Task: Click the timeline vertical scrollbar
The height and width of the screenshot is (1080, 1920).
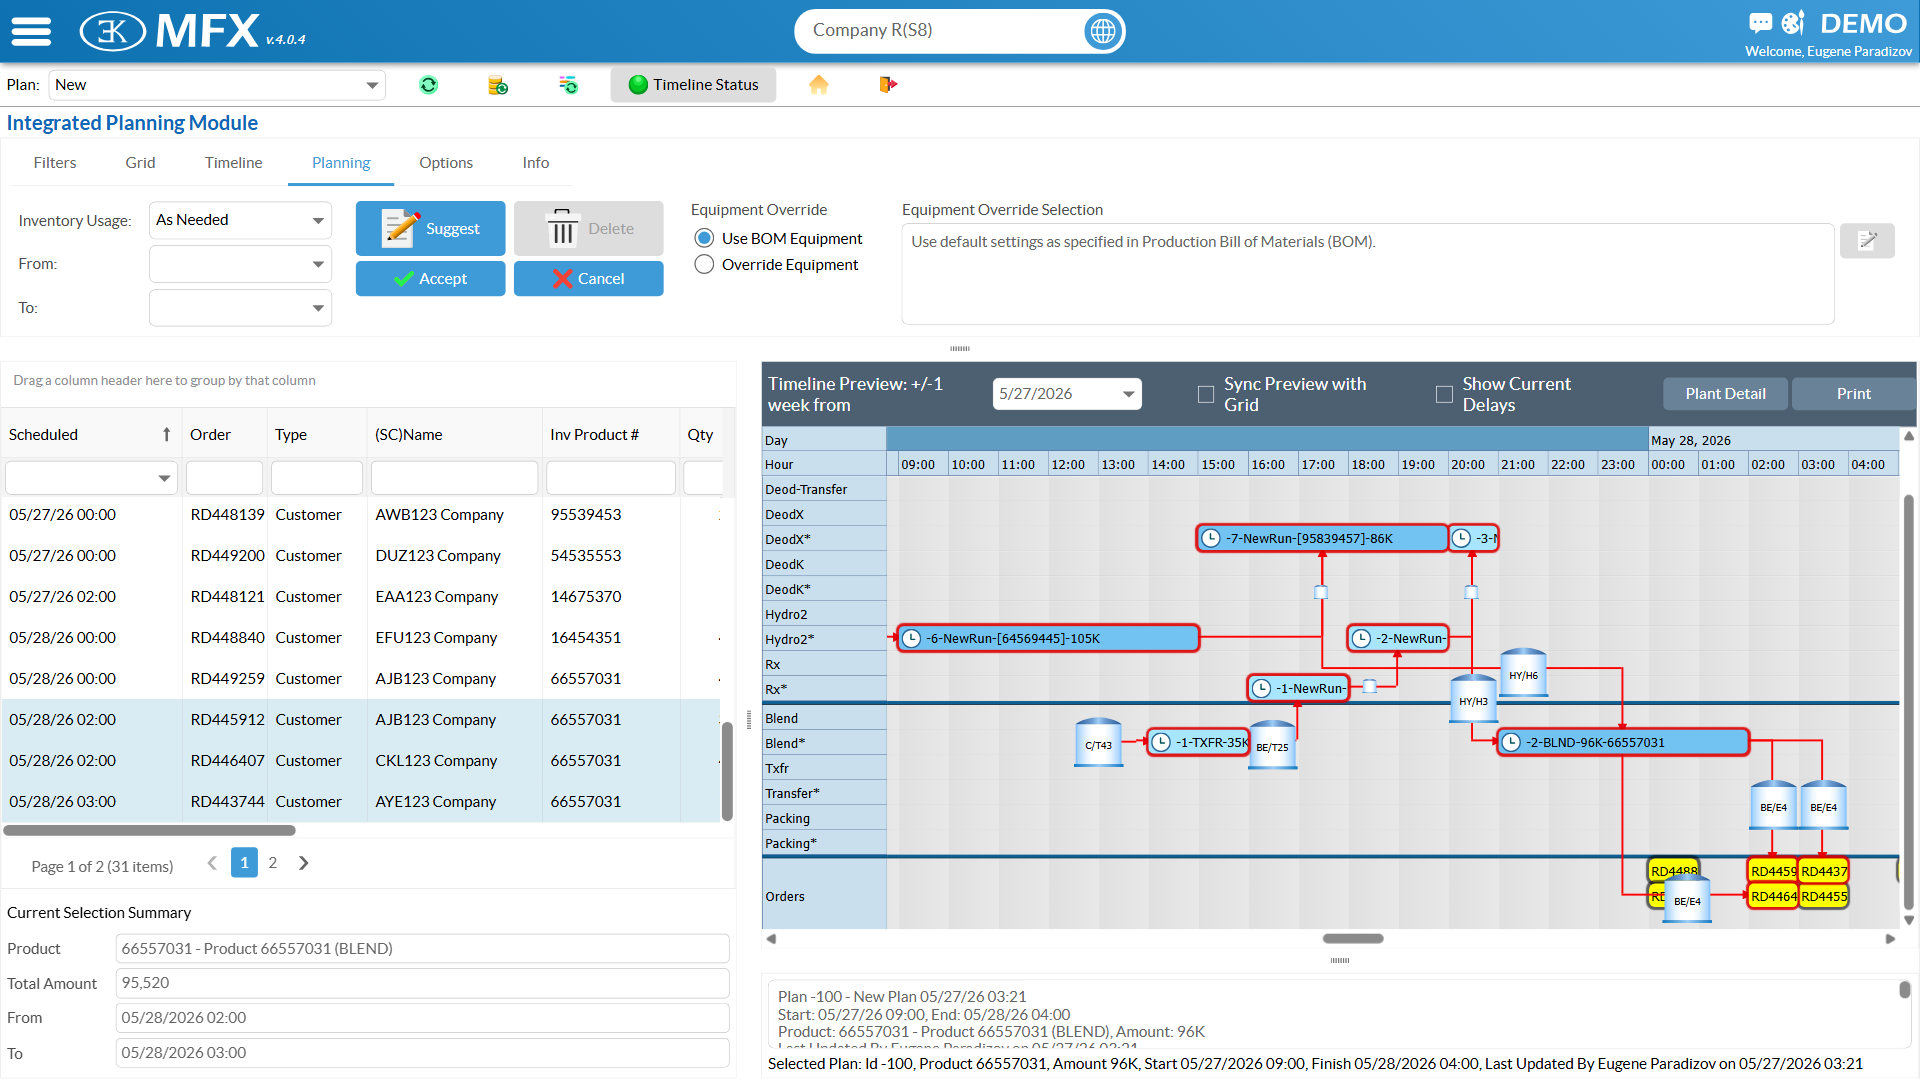Action: pyautogui.click(x=1909, y=701)
